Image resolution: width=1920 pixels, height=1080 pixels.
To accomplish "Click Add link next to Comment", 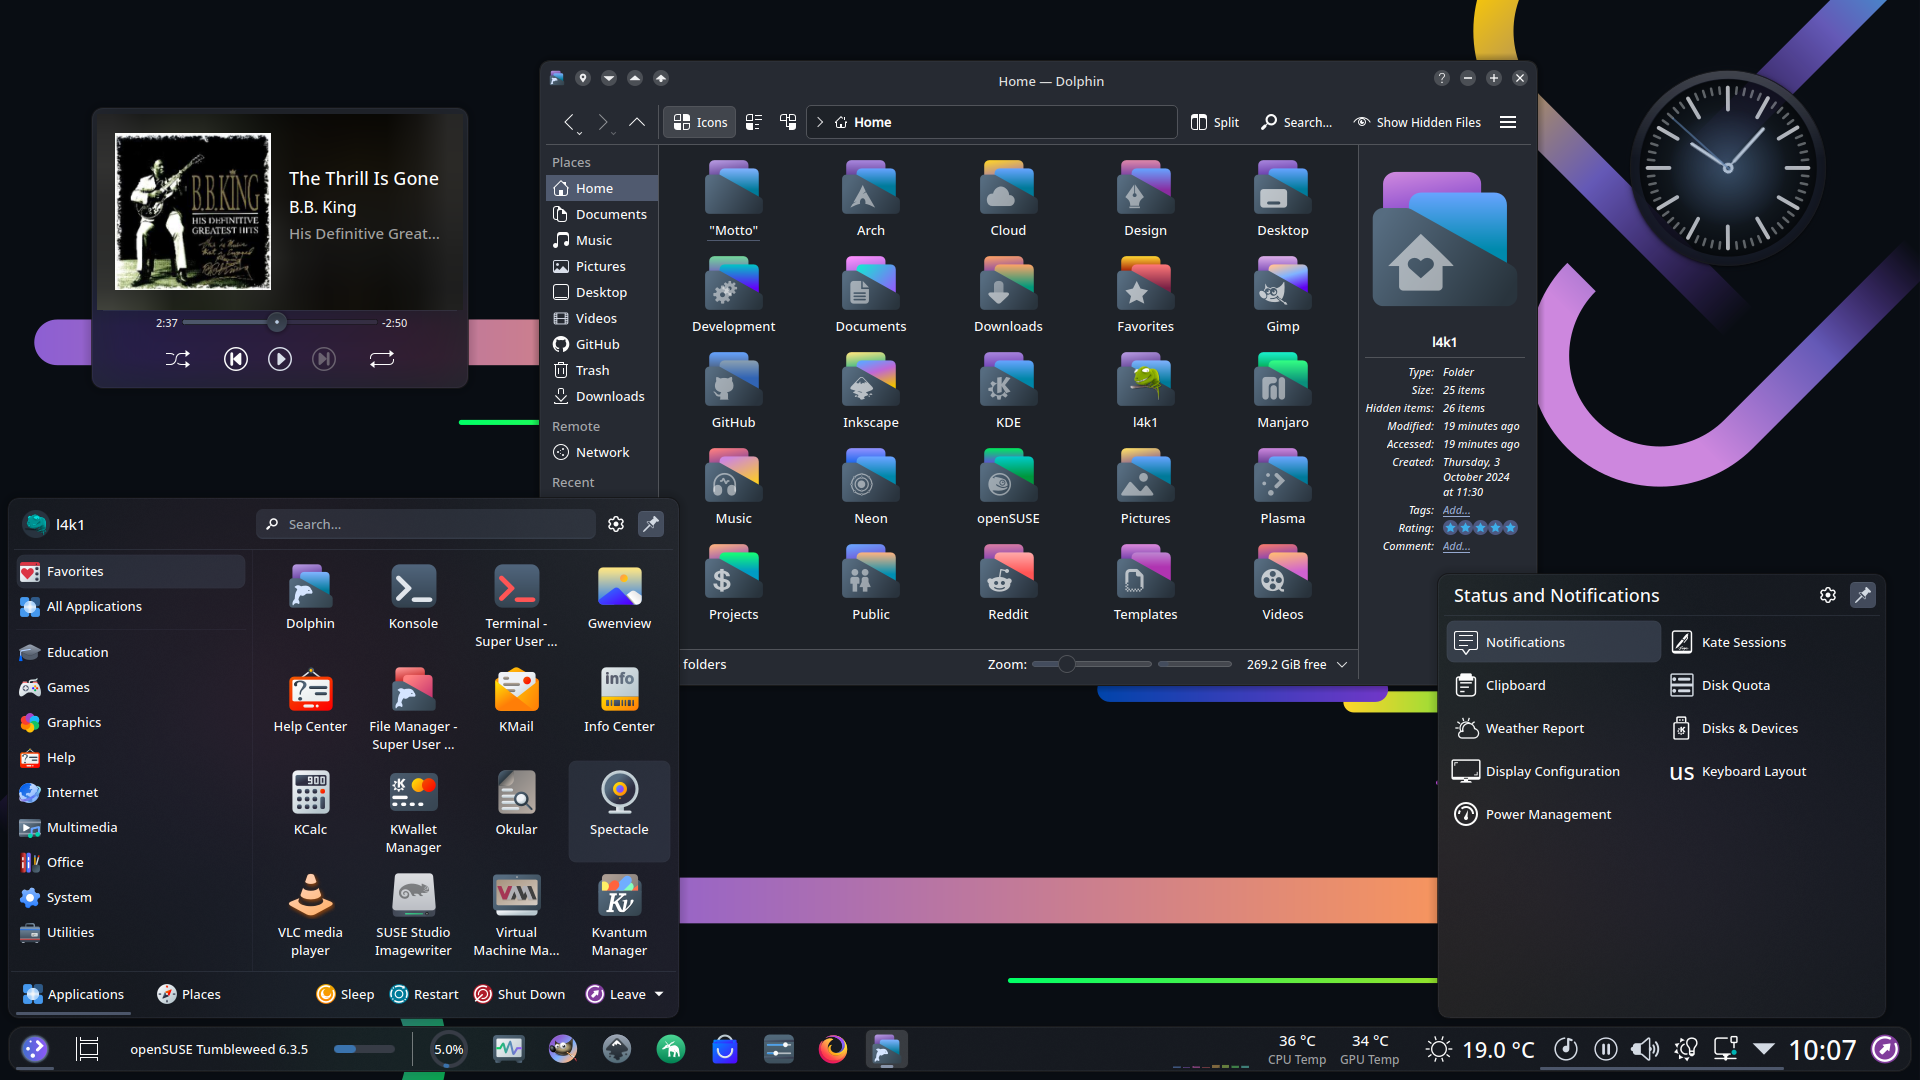I will (x=1456, y=546).
